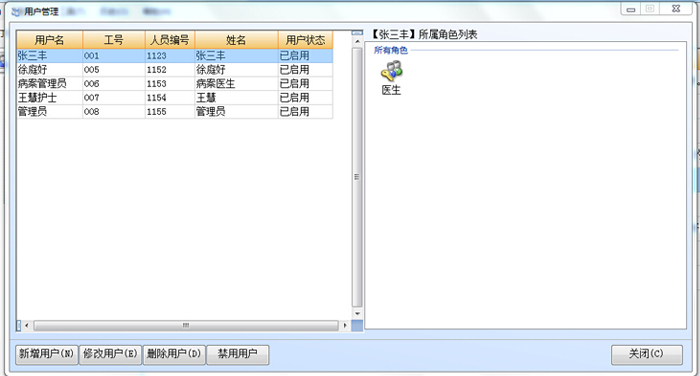The height and width of the screenshot is (376, 700).
Task: Click the vertical scrollbar up arrow
Action: point(357,42)
